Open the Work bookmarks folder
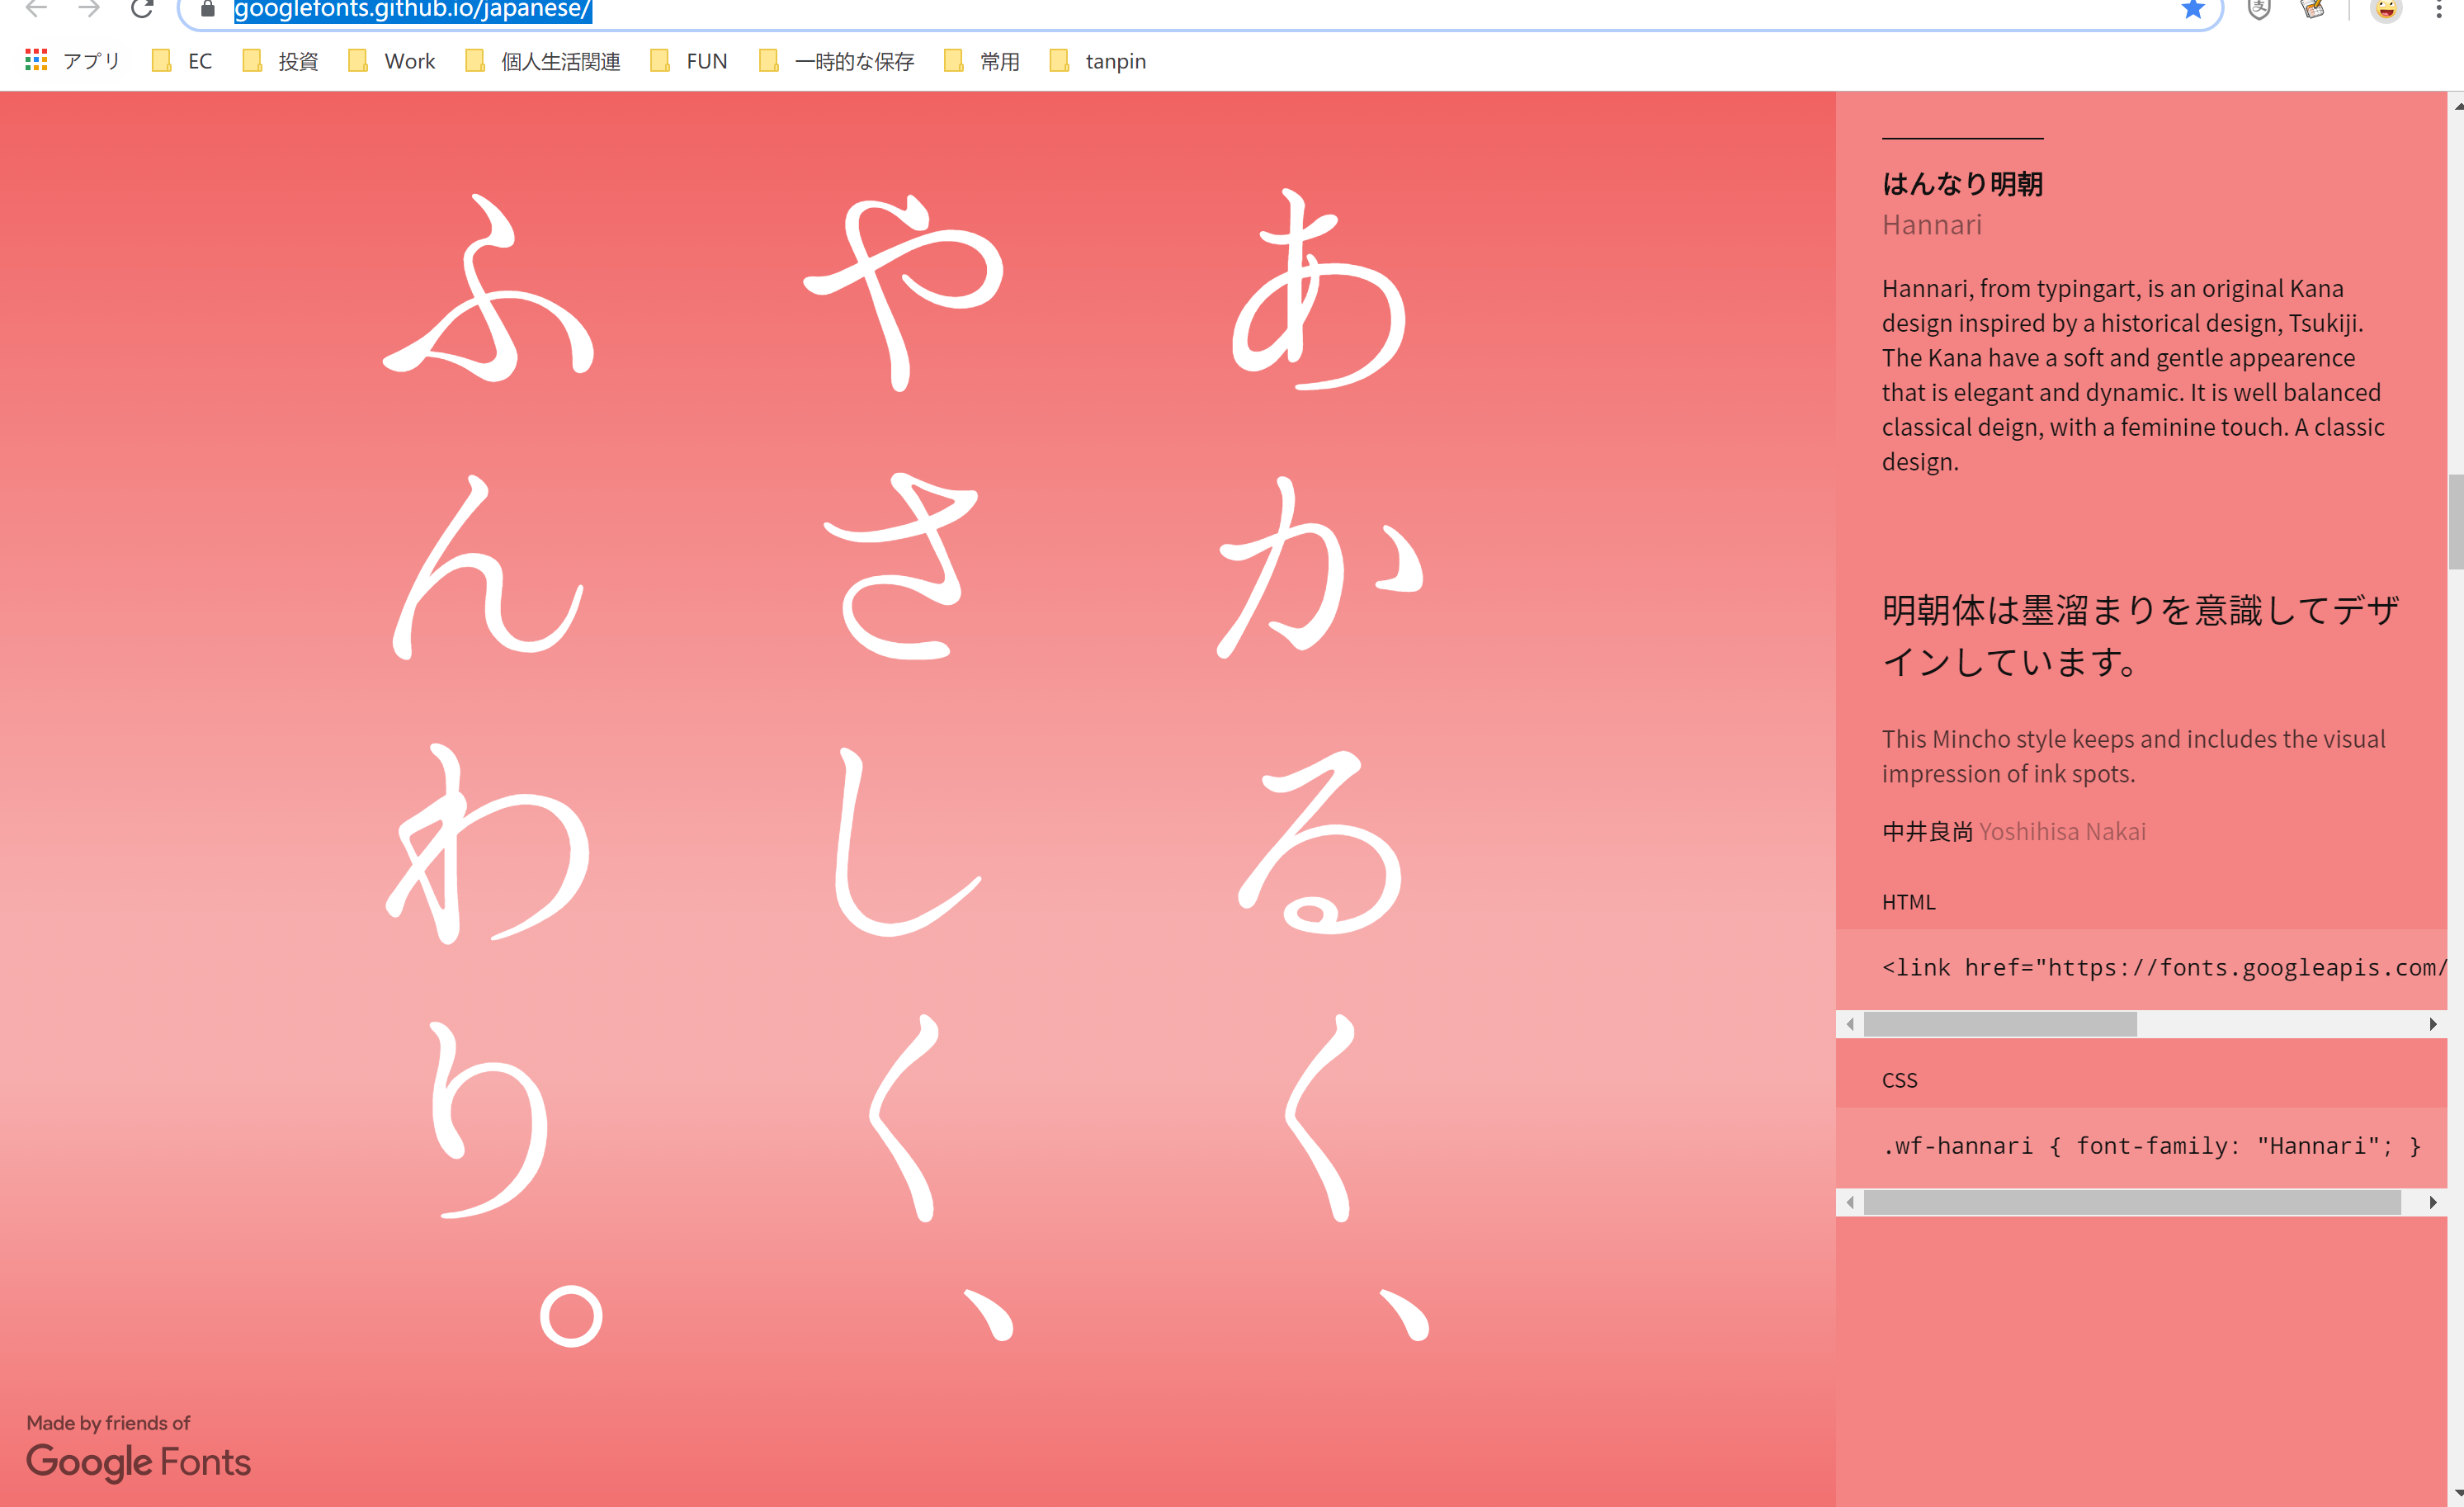Image resolution: width=2464 pixels, height=1507 pixels. coord(392,61)
